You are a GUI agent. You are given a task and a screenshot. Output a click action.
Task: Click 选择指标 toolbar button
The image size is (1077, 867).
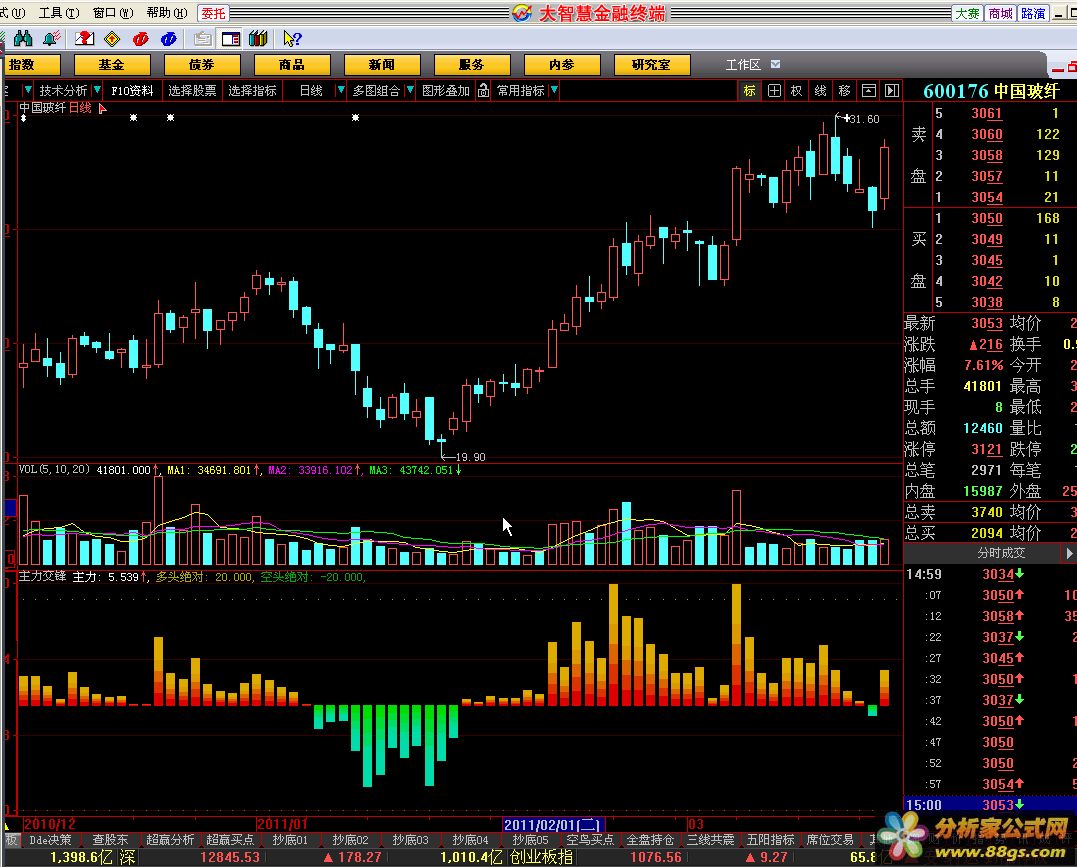(x=252, y=91)
